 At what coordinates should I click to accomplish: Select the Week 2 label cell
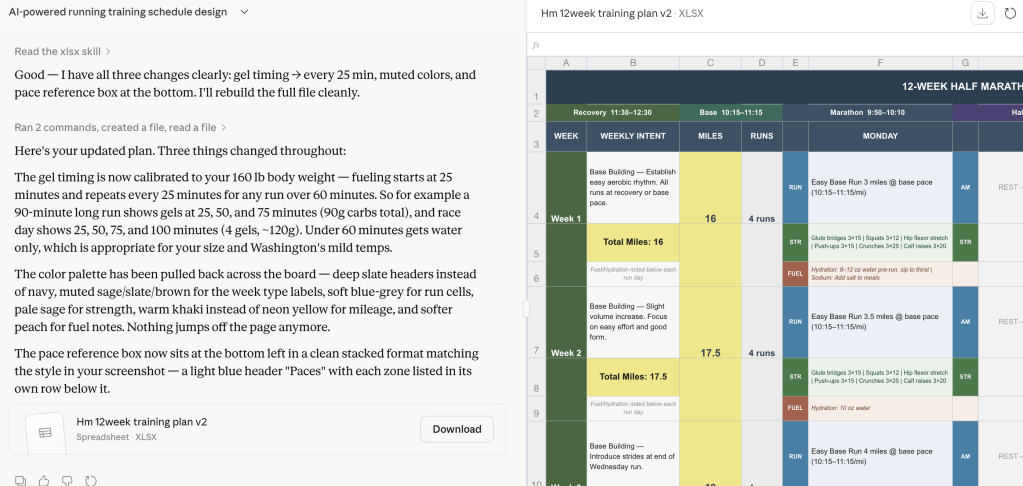pos(566,353)
